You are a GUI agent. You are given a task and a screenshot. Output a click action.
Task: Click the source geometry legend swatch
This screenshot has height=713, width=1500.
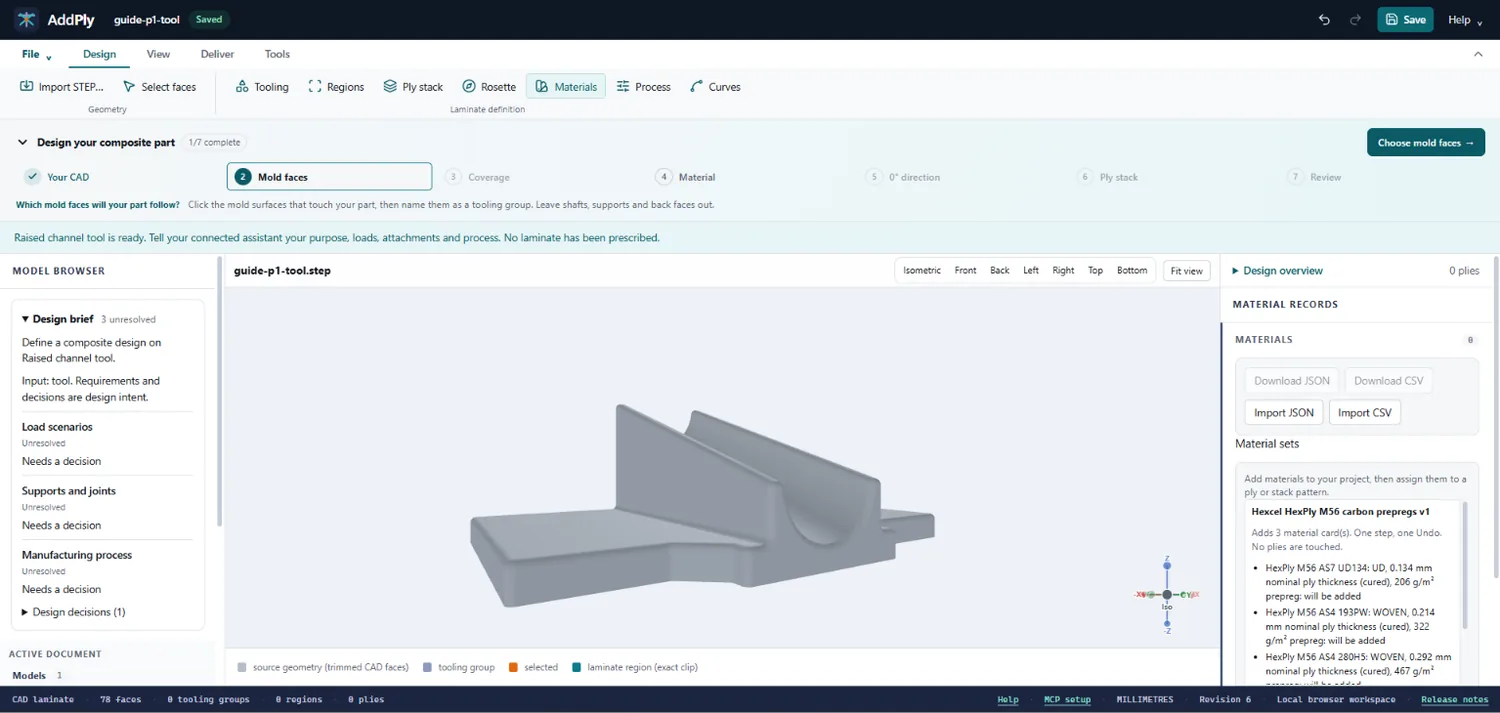pyautogui.click(x=242, y=667)
